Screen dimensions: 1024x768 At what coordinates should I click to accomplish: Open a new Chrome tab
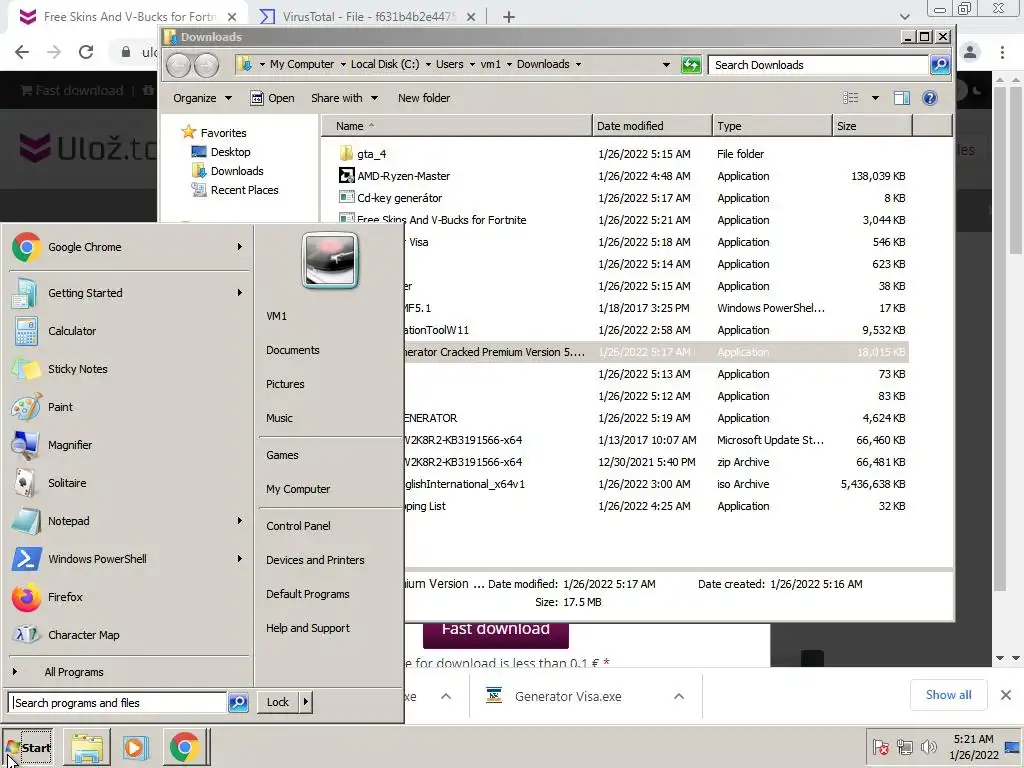coord(509,17)
